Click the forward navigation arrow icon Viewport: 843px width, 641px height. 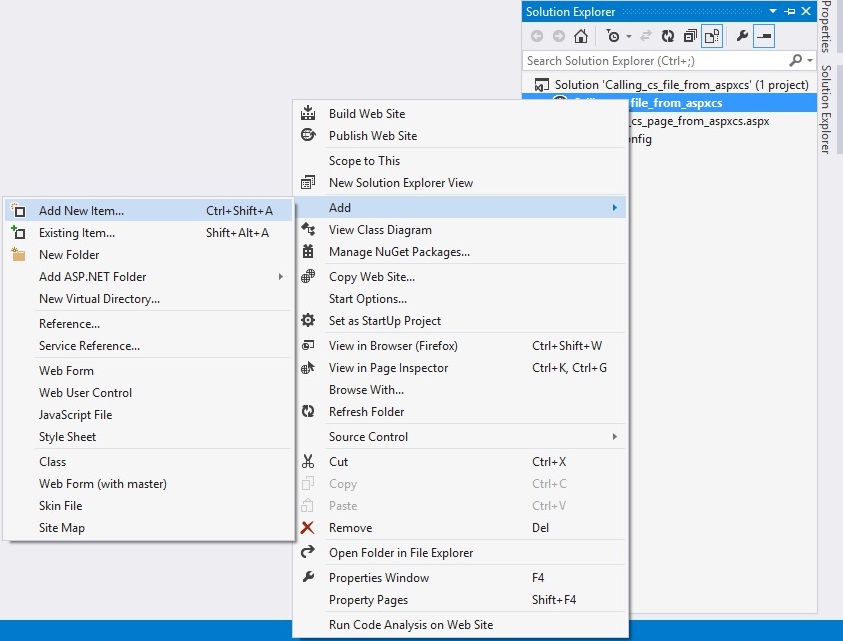click(x=558, y=37)
